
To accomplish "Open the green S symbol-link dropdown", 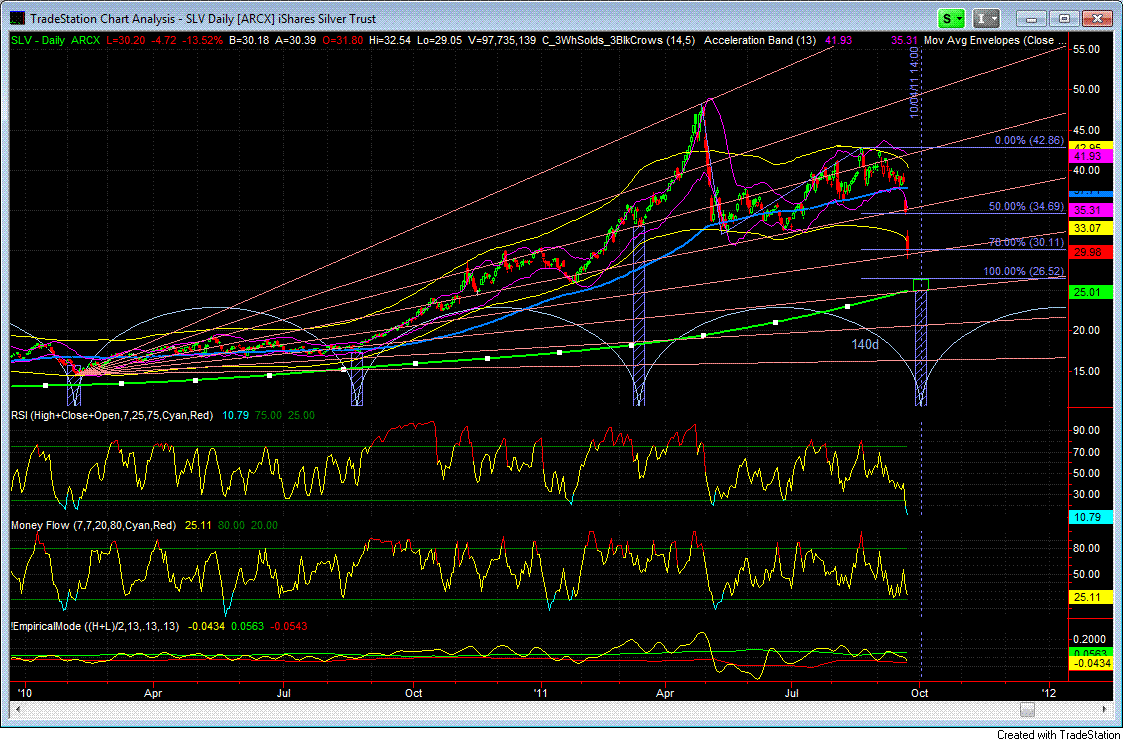I will [952, 19].
